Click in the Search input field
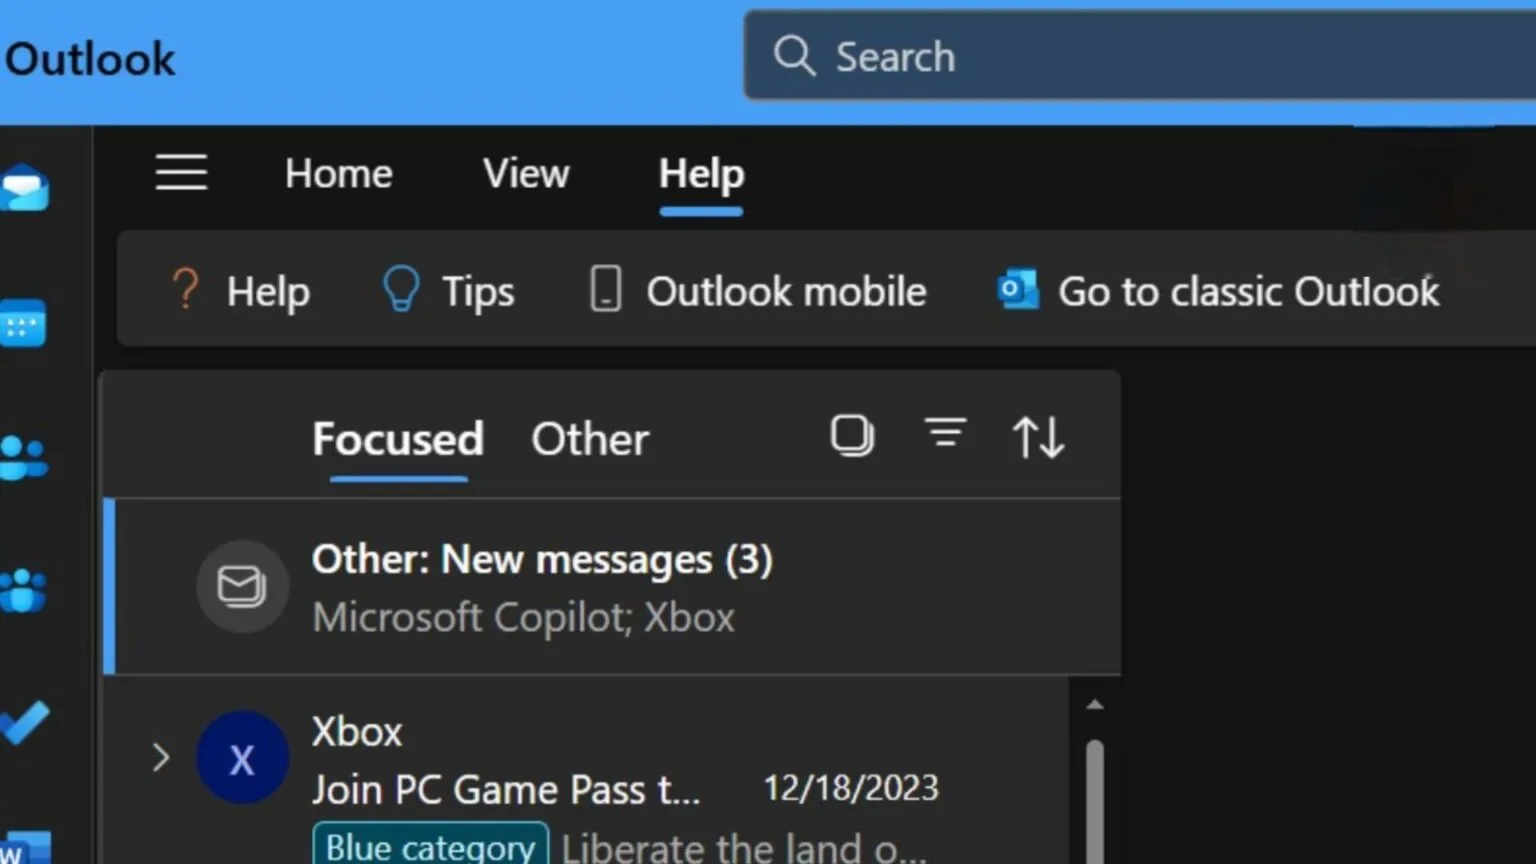1536x864 pixels. [x=1140, y=56]
